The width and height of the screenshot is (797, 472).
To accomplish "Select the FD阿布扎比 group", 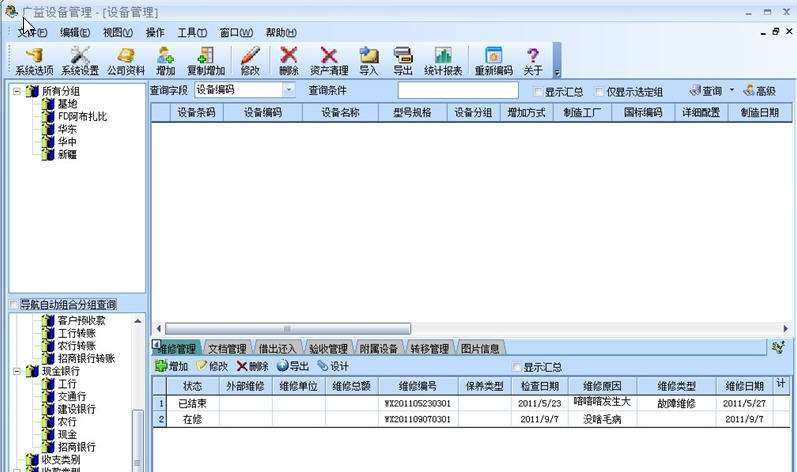I will 82,116.
